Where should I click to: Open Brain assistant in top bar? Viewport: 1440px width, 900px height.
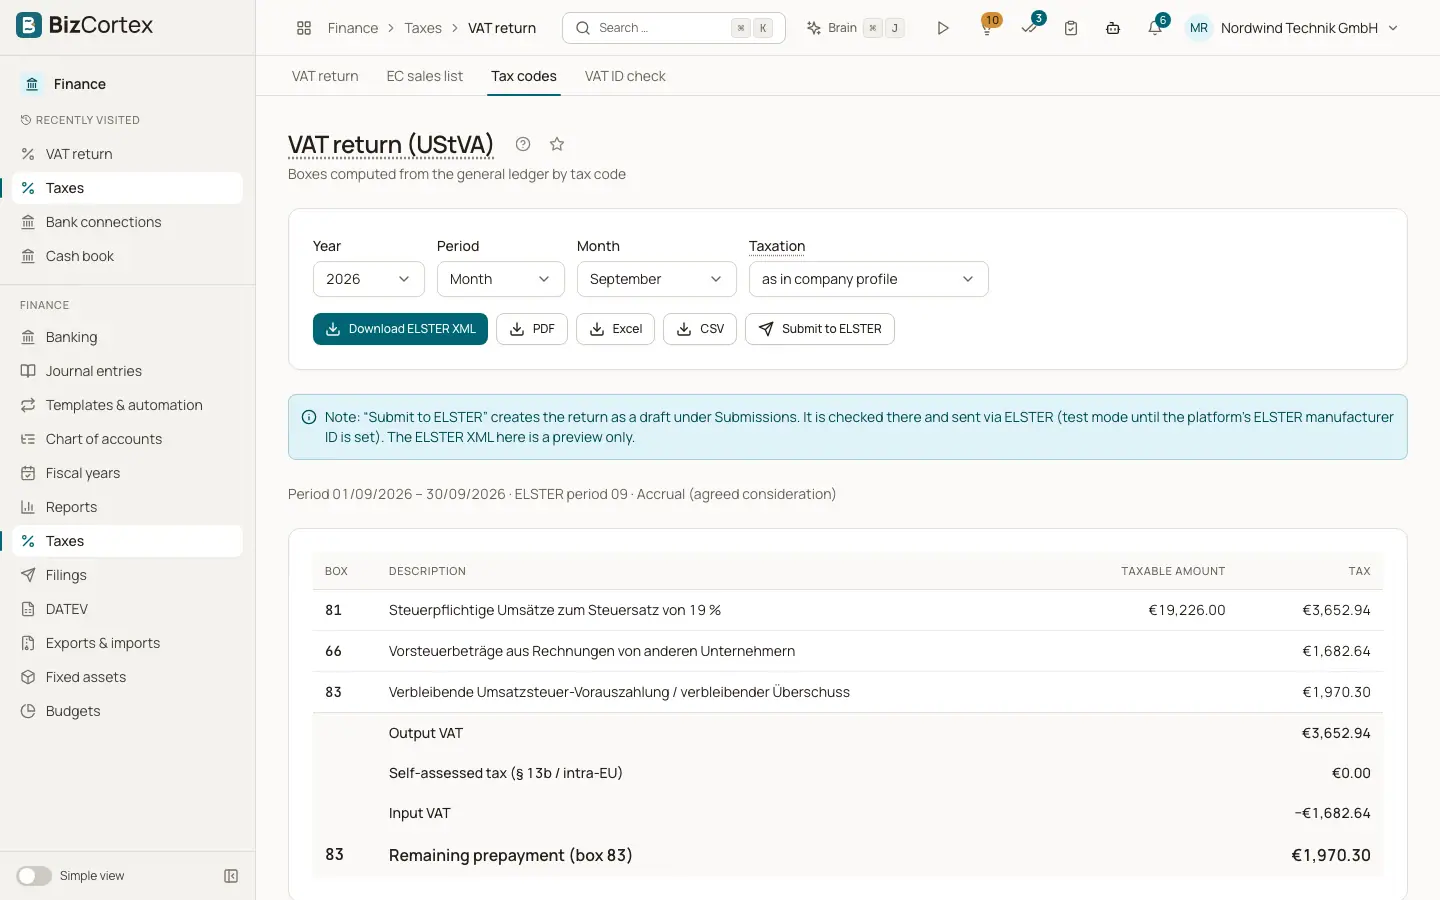[856, 28]
